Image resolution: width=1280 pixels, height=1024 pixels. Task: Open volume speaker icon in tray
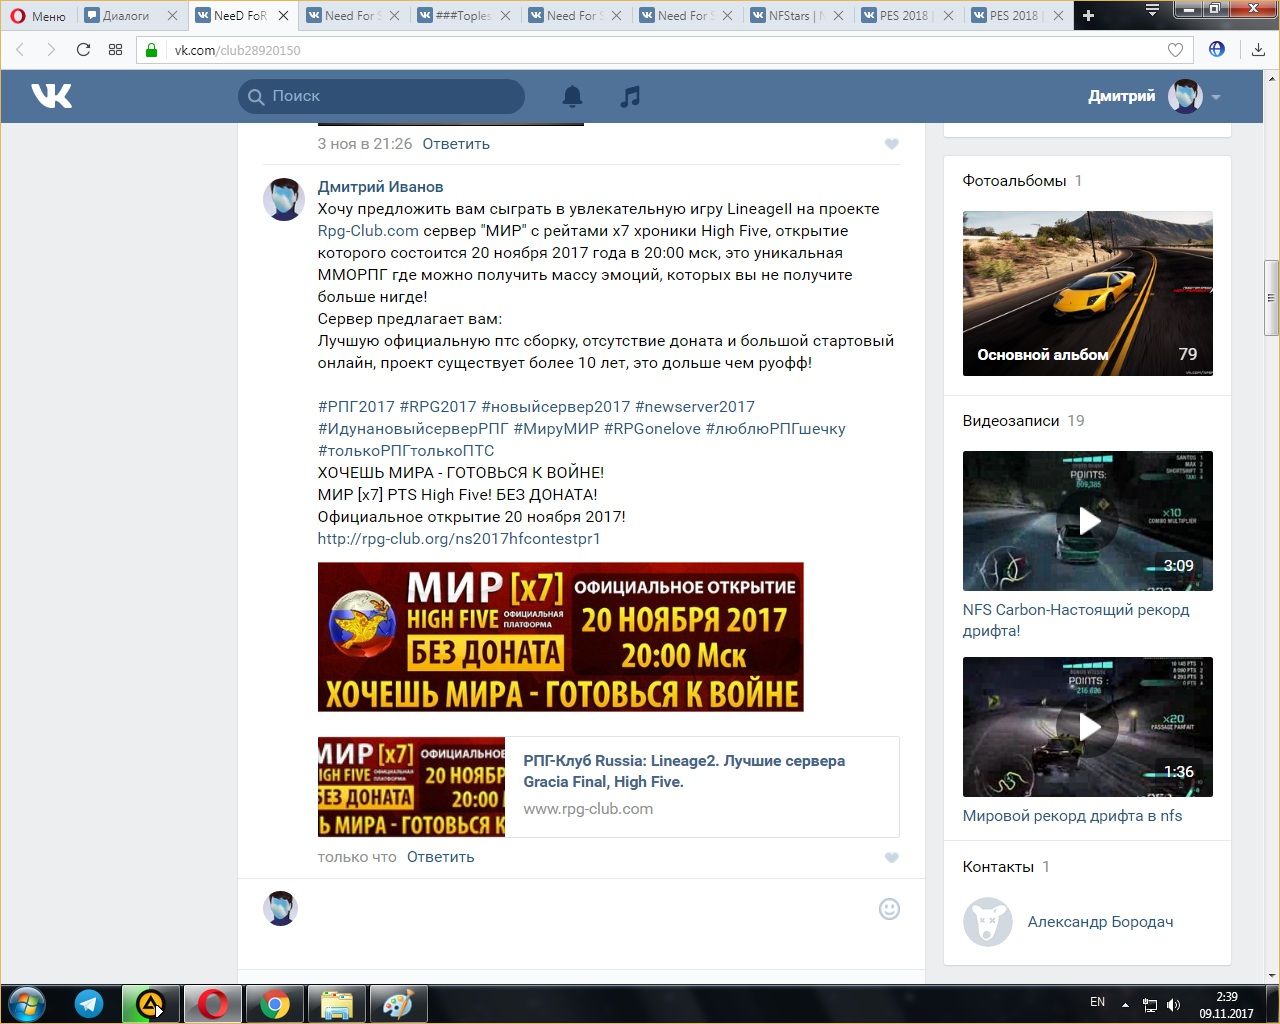(1172, 1004)
